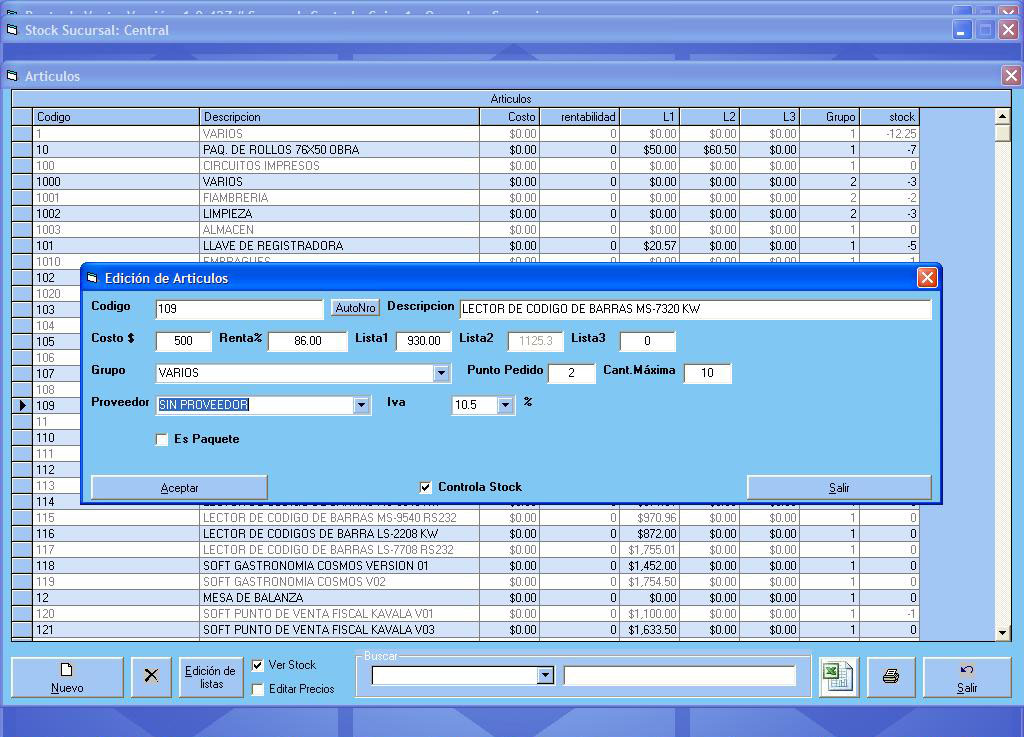Click the delete X button in bottom toolbar
The width and height of the screenshot is (1024, 737).
point(151,677)
